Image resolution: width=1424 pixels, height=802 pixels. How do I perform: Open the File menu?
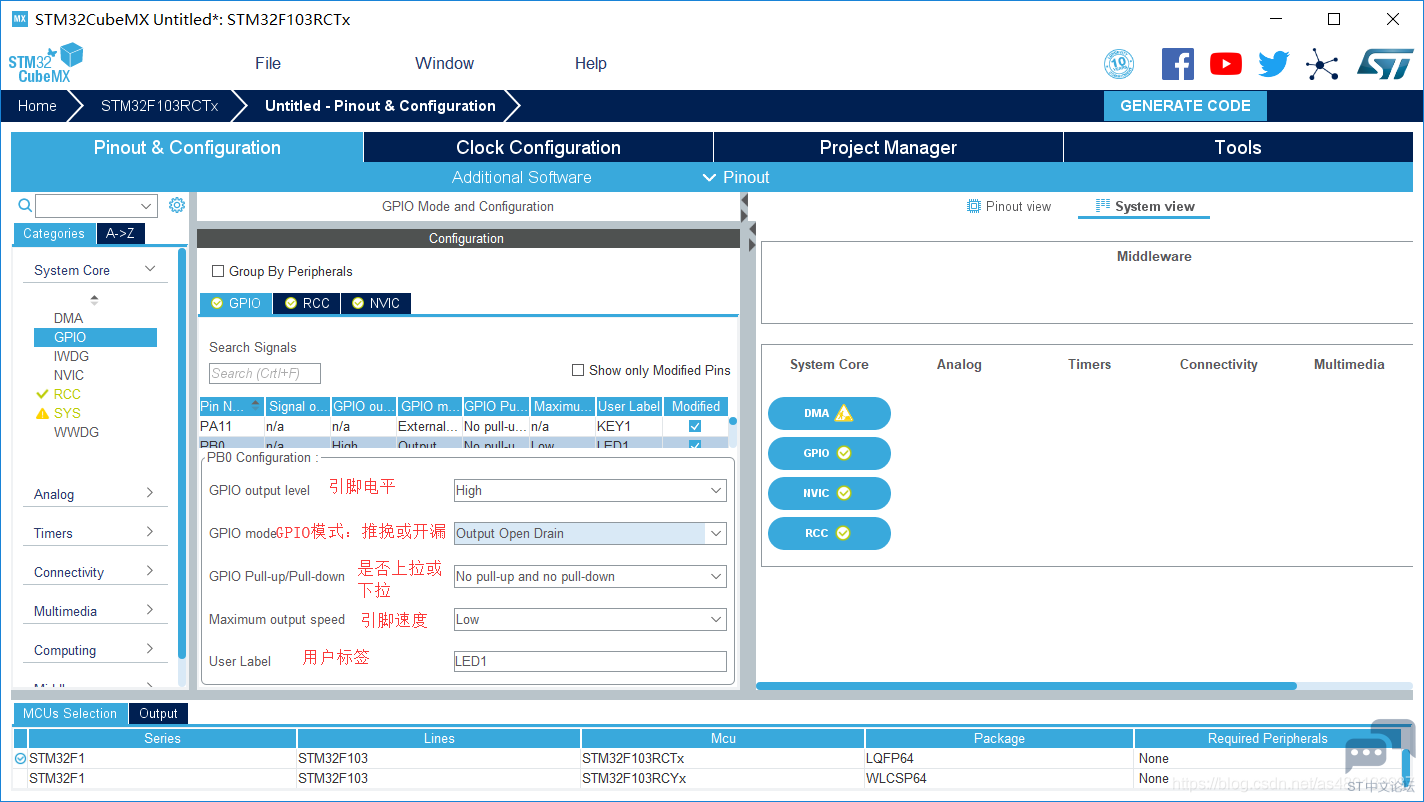[x=268, y=63]
